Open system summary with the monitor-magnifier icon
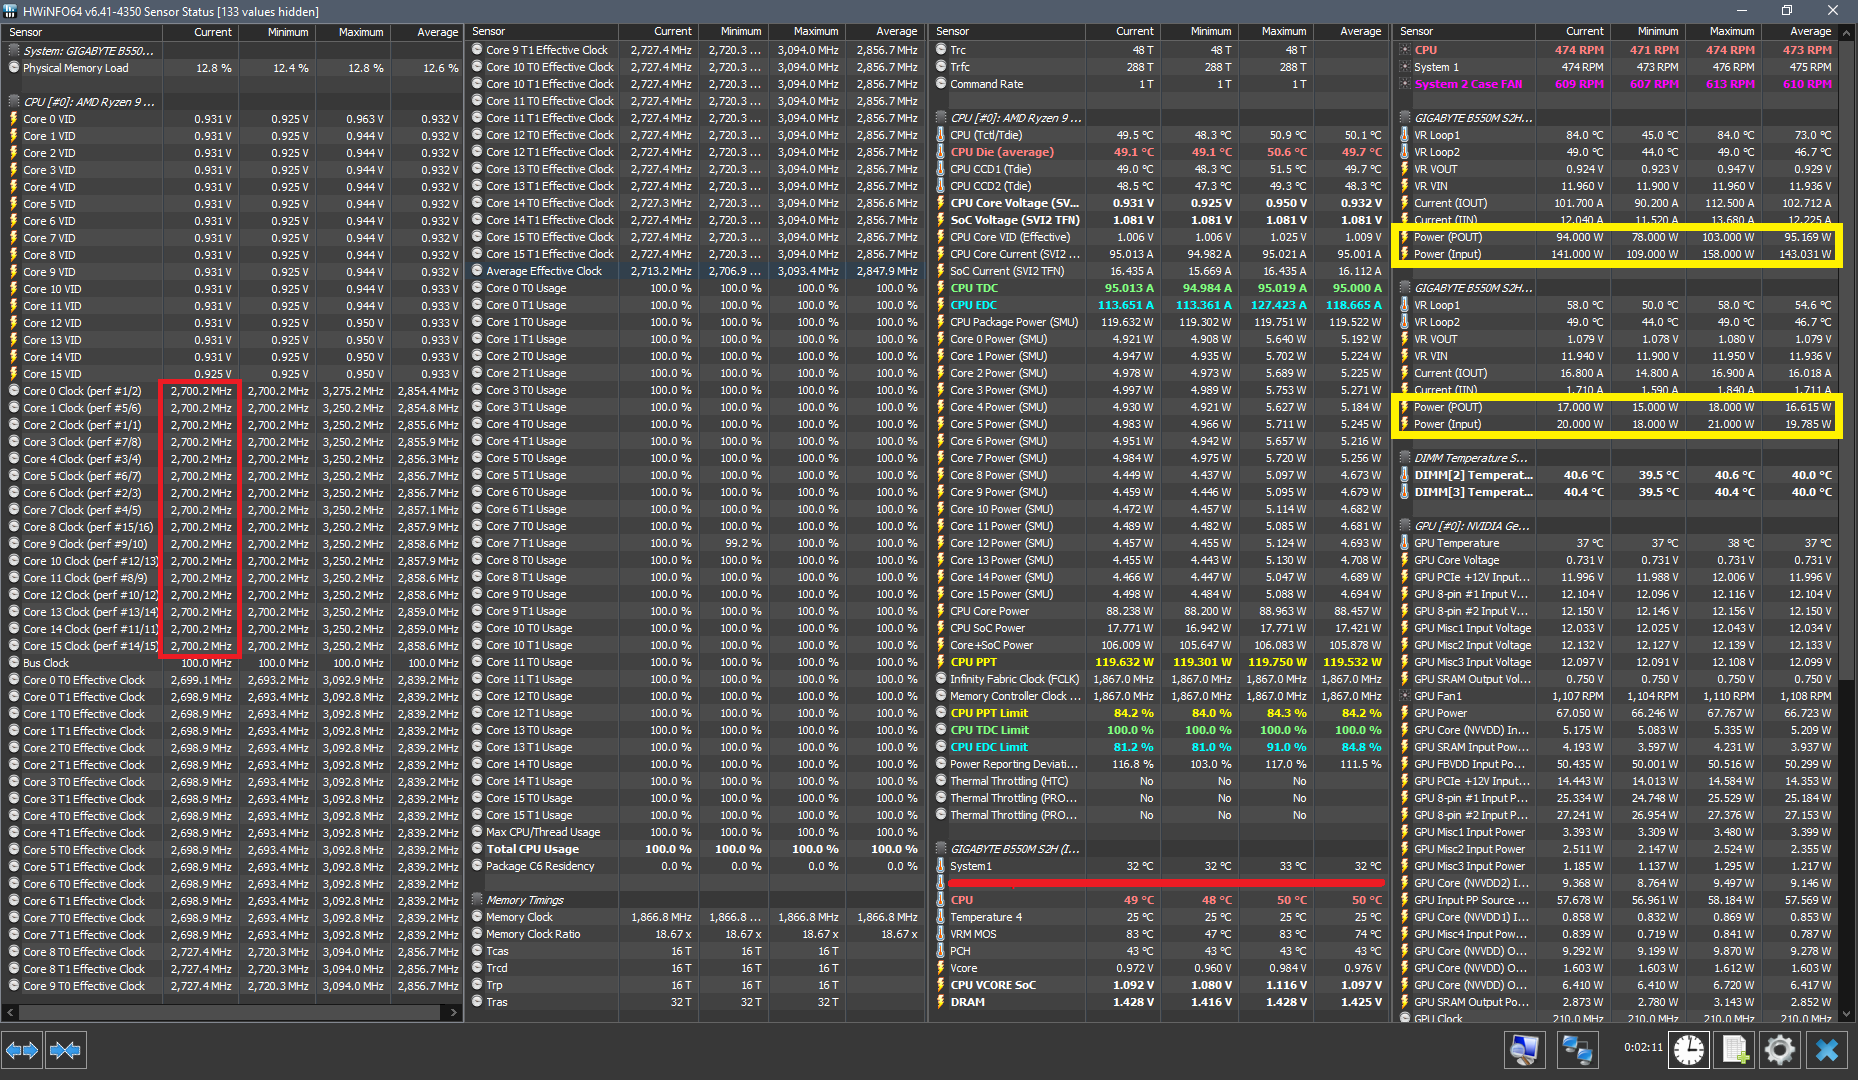 pos(1524,1049)
